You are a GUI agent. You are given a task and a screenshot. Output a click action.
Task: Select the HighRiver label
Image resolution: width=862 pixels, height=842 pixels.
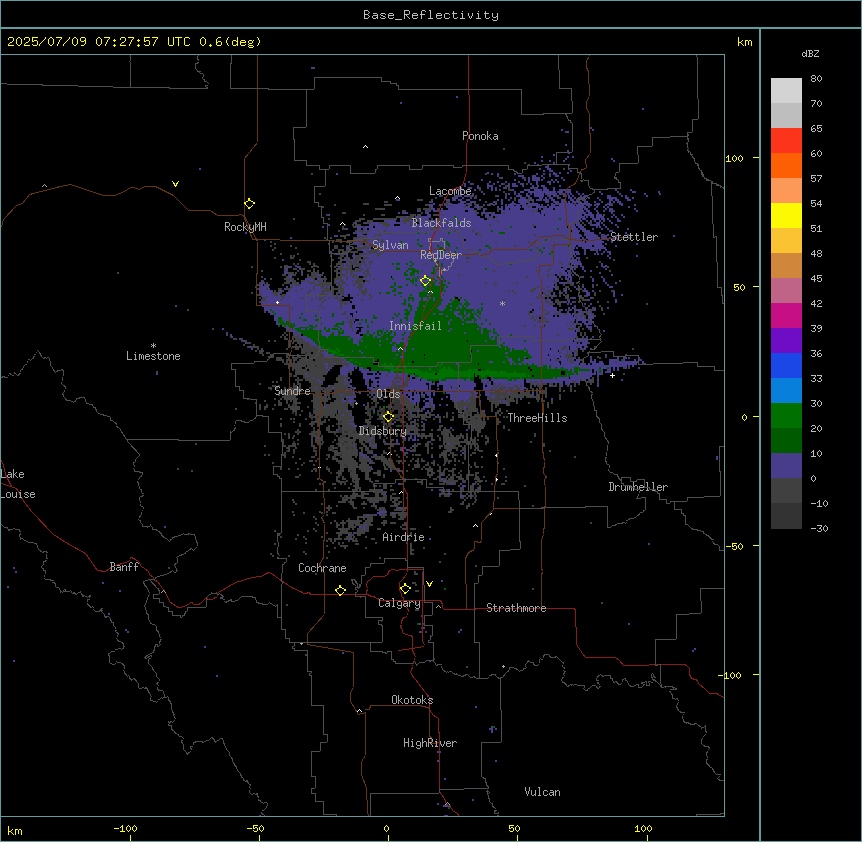tap(430, 743)
